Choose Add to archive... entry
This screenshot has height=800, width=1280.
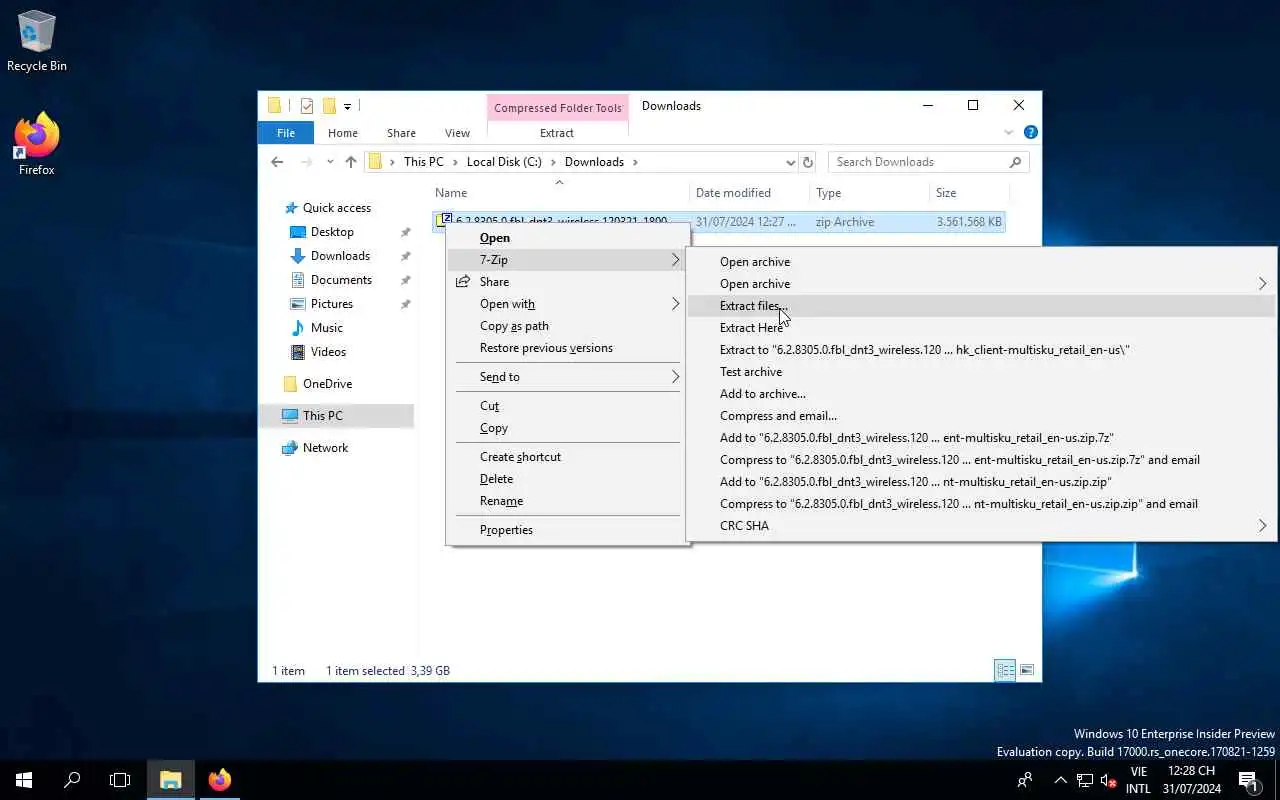pos(981,394)
